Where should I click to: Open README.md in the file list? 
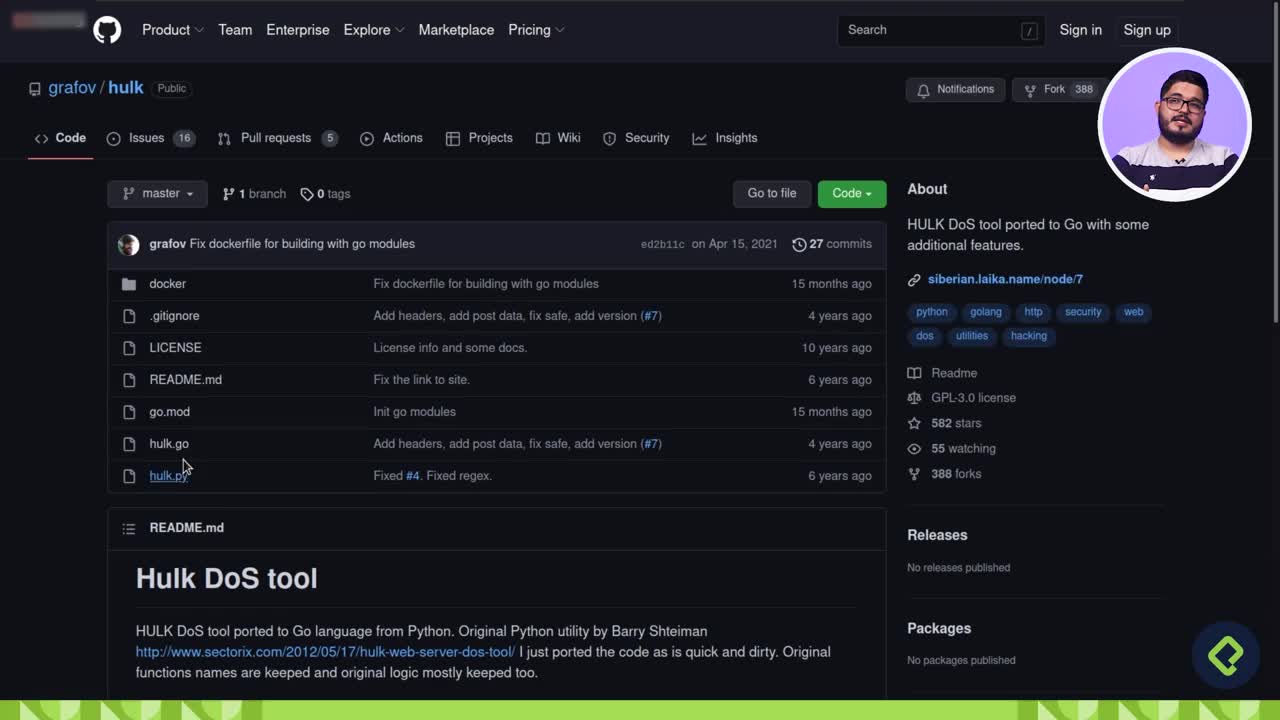coord(185,380)
